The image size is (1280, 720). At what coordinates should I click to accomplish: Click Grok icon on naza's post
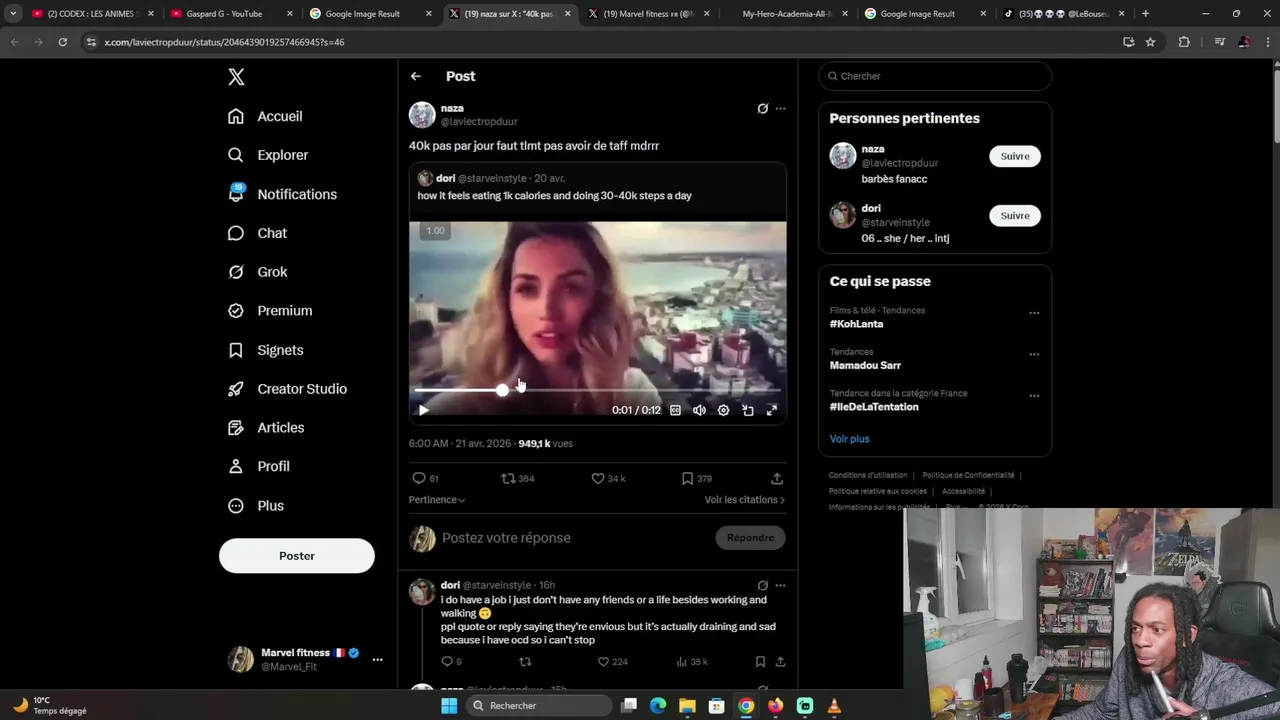tap(762, 109)
